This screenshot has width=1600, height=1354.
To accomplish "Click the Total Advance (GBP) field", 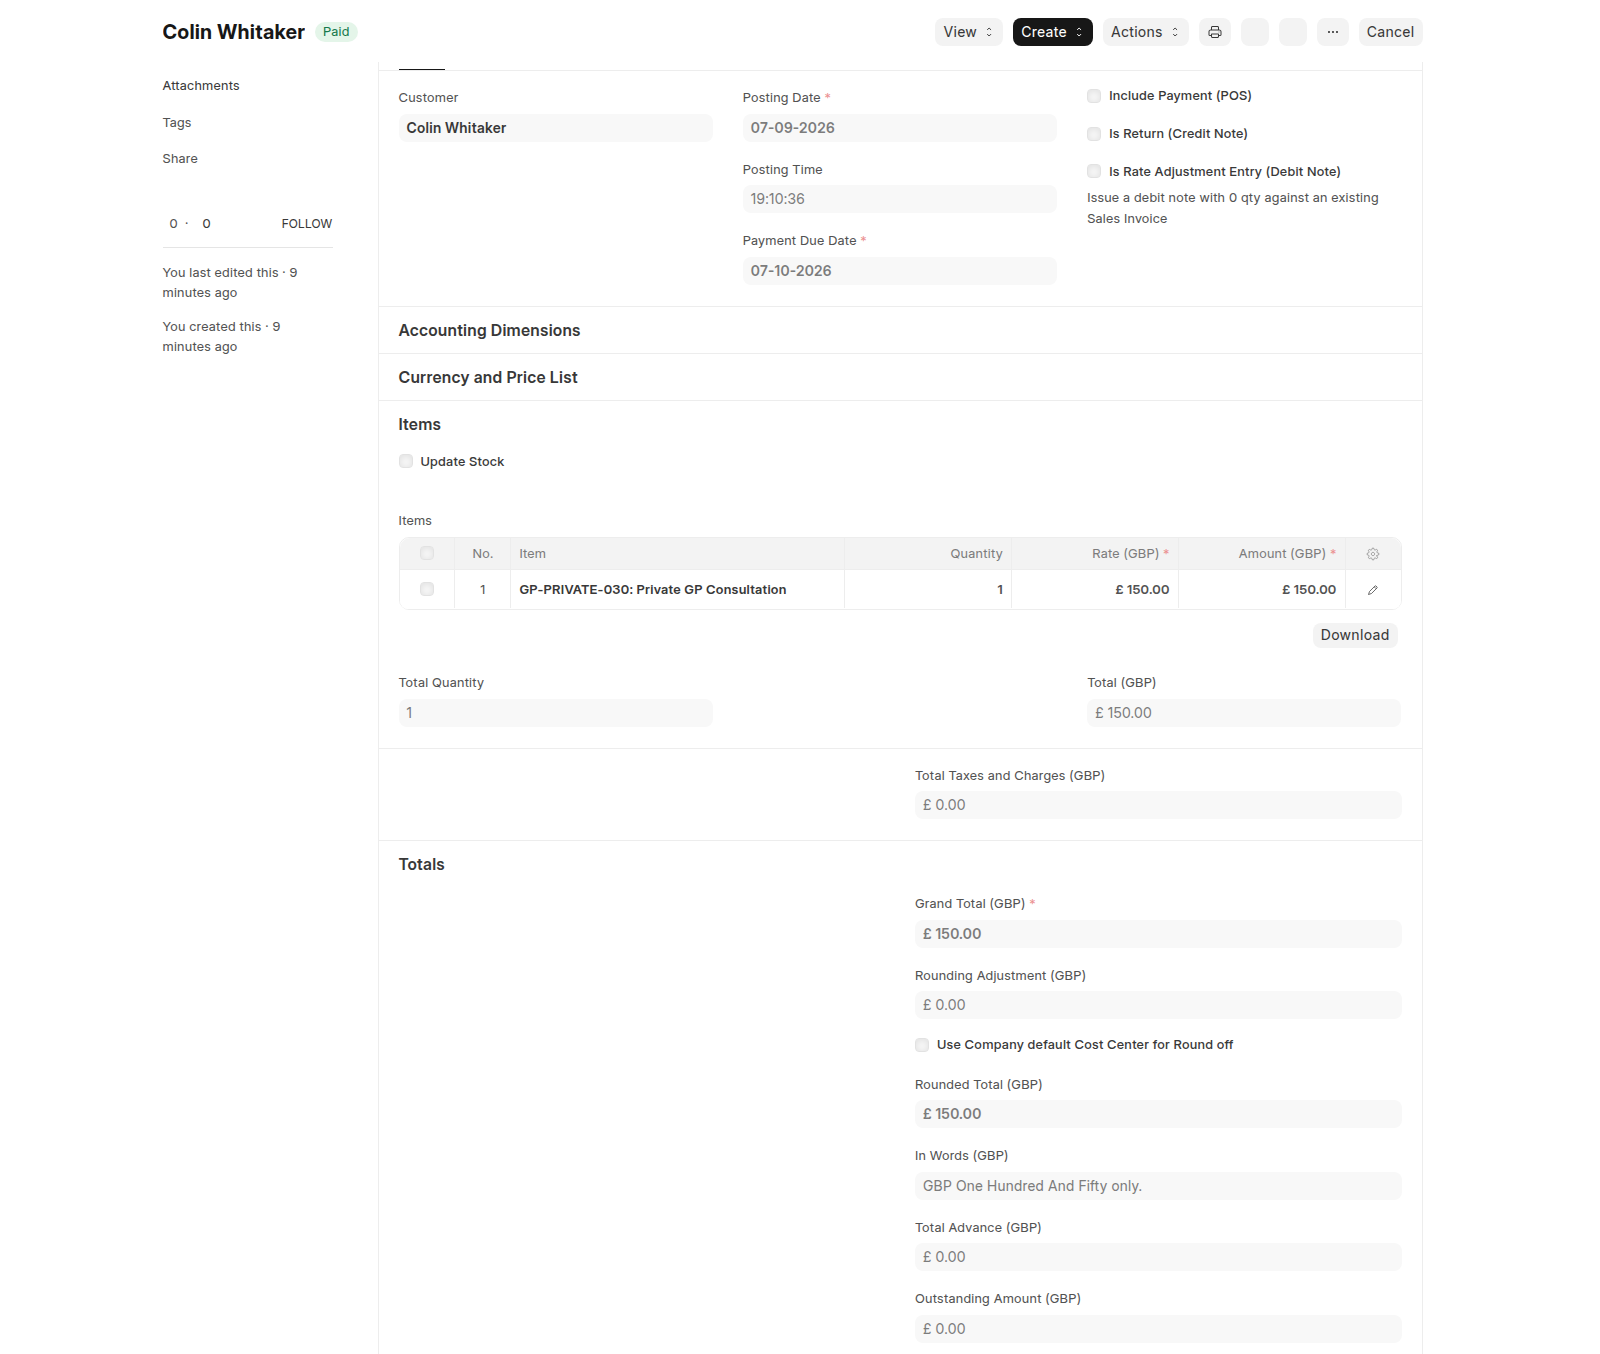I will click(x=1158, y=1257).
